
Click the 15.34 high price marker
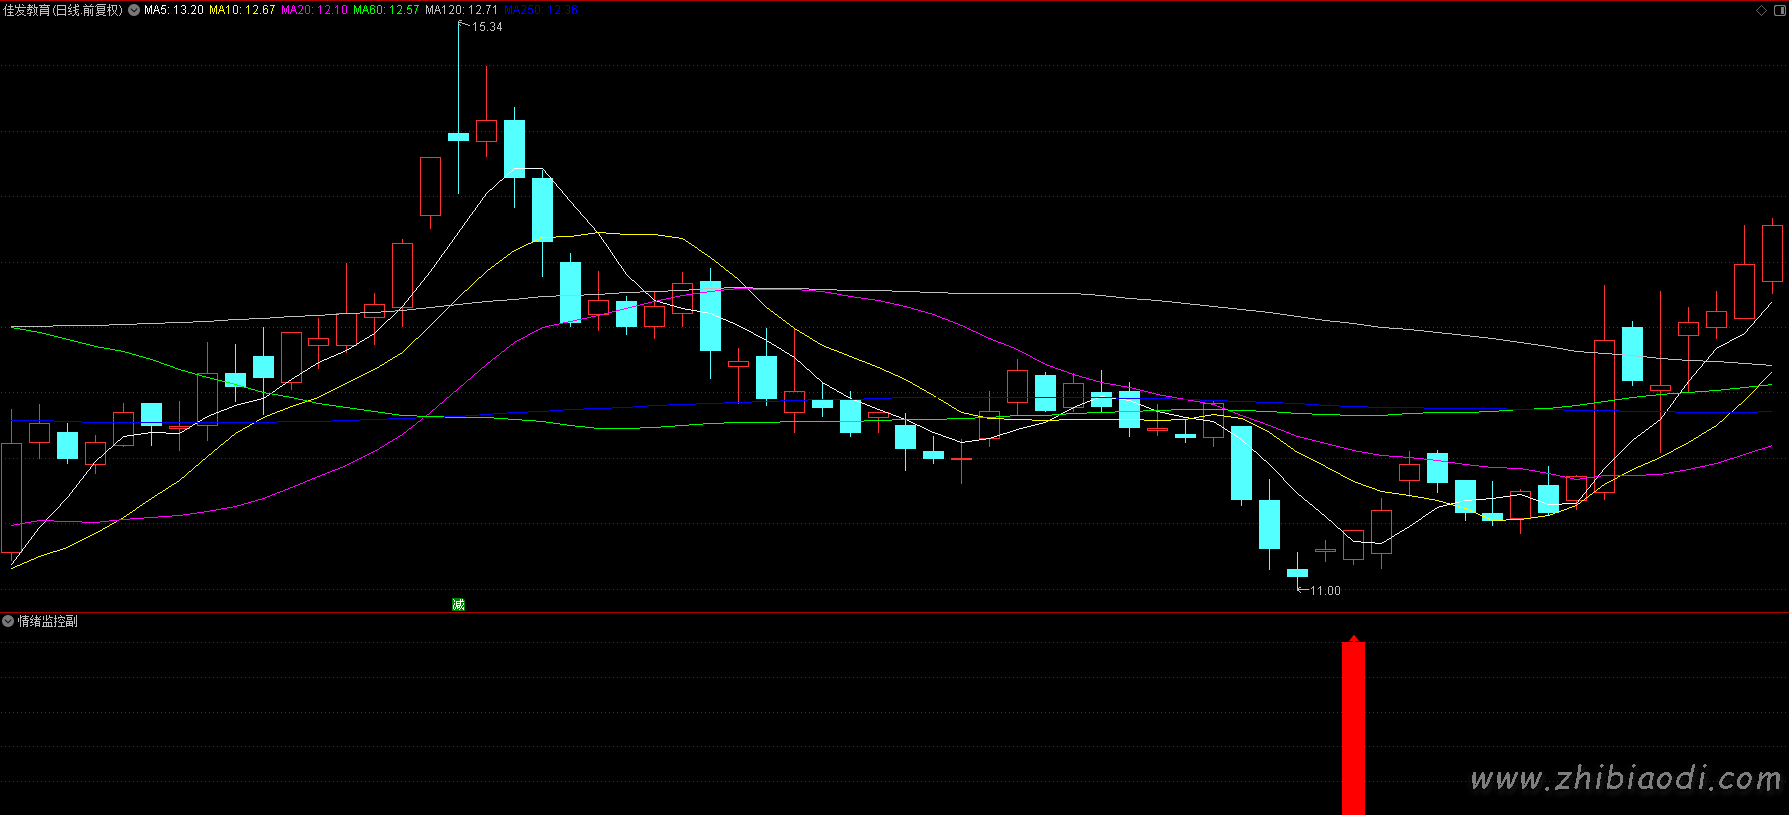click(x=487, y=27)
